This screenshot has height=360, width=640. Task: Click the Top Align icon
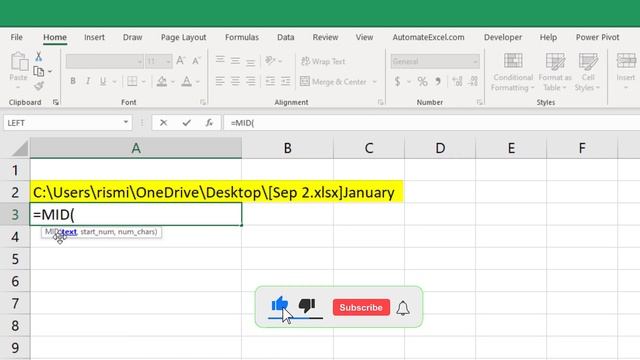220,60
